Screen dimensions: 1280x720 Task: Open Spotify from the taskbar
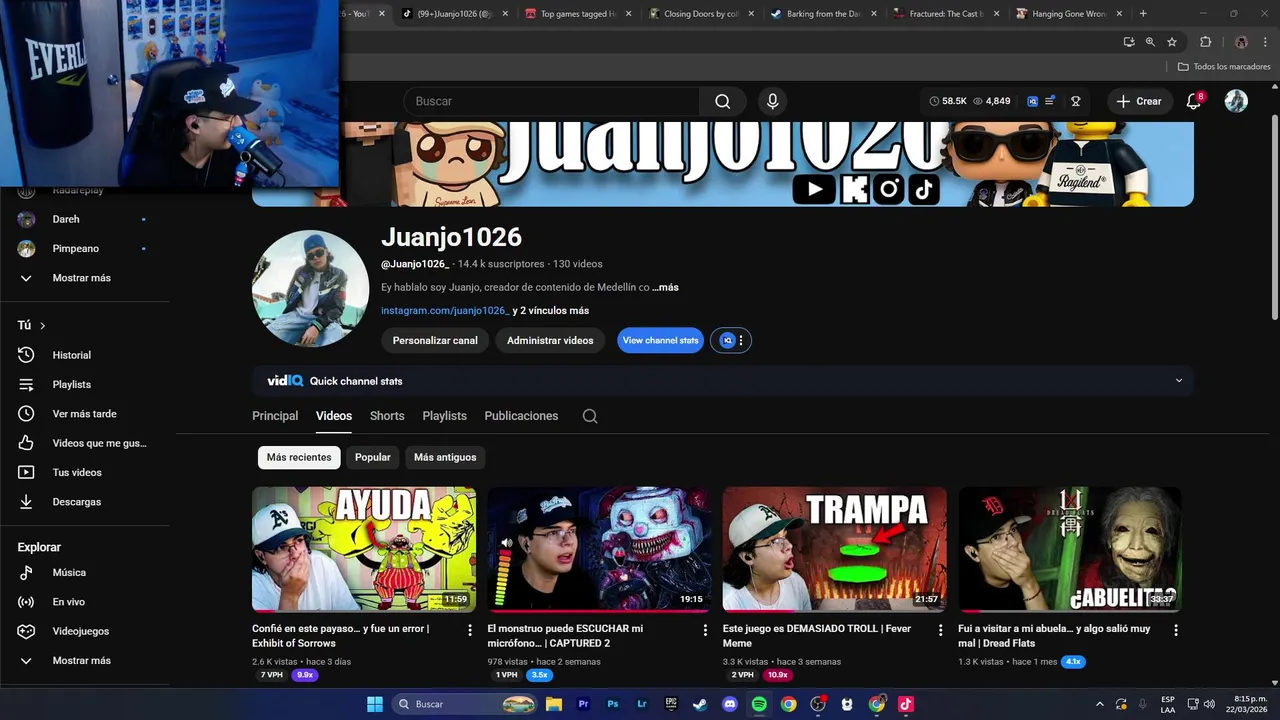(x=759, y=704)
